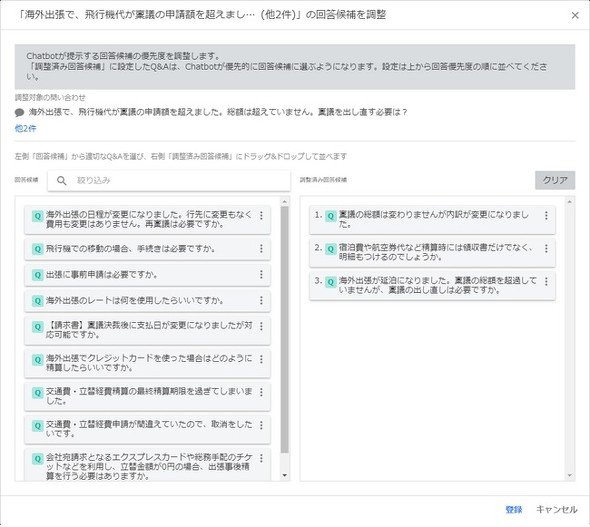Open kebab menu for adjusted candidate 3
Viewport: 590px width, 527px height.
546,281
